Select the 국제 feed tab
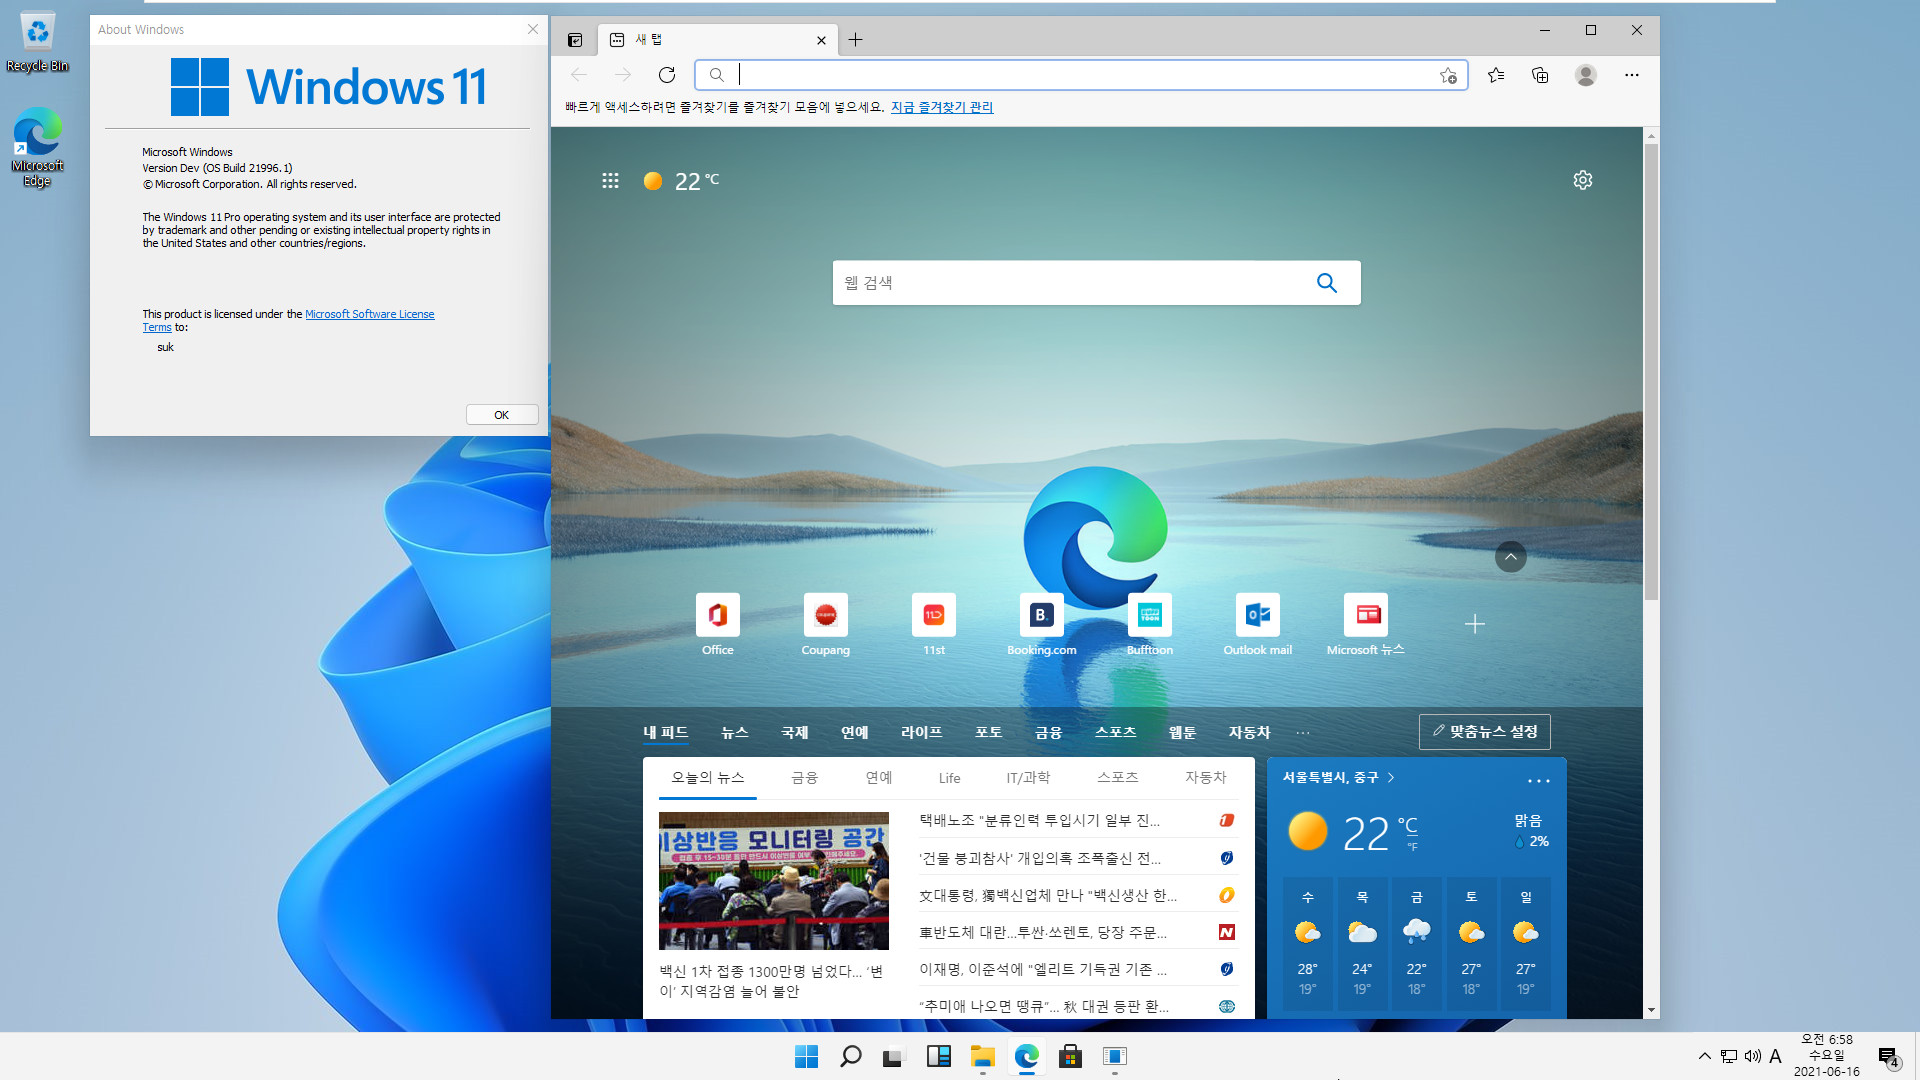Image resolution: width=1920 pixels, height=1080 pixels. (794, 733)
